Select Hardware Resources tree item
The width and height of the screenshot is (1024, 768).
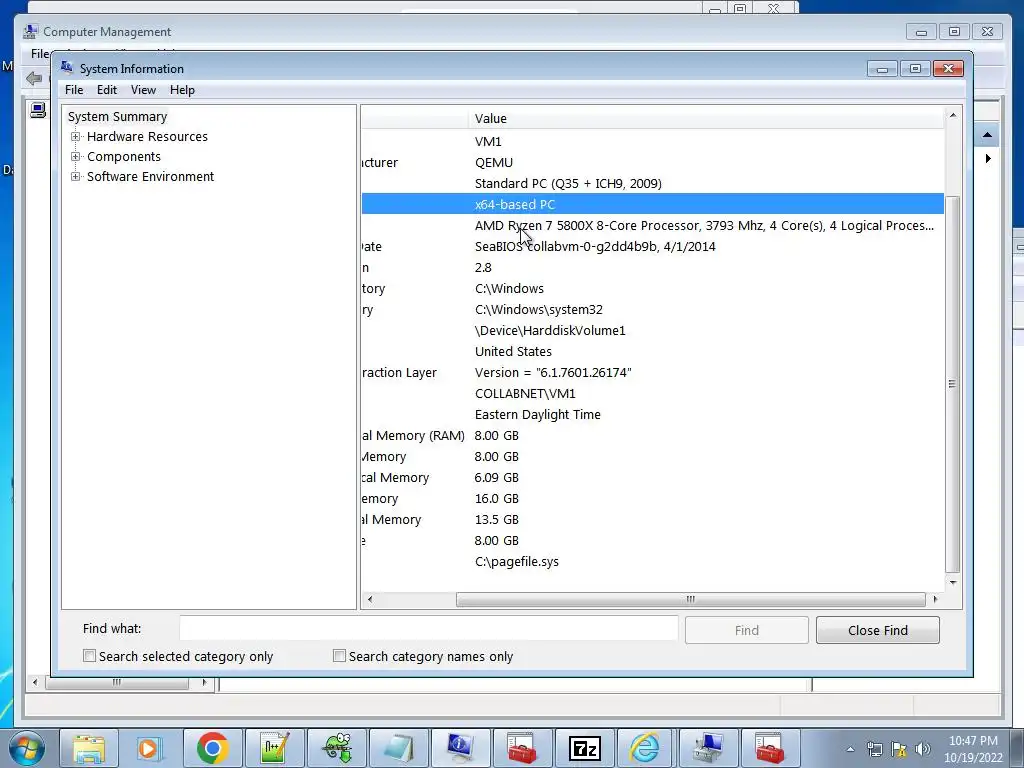tap(147, 136)
